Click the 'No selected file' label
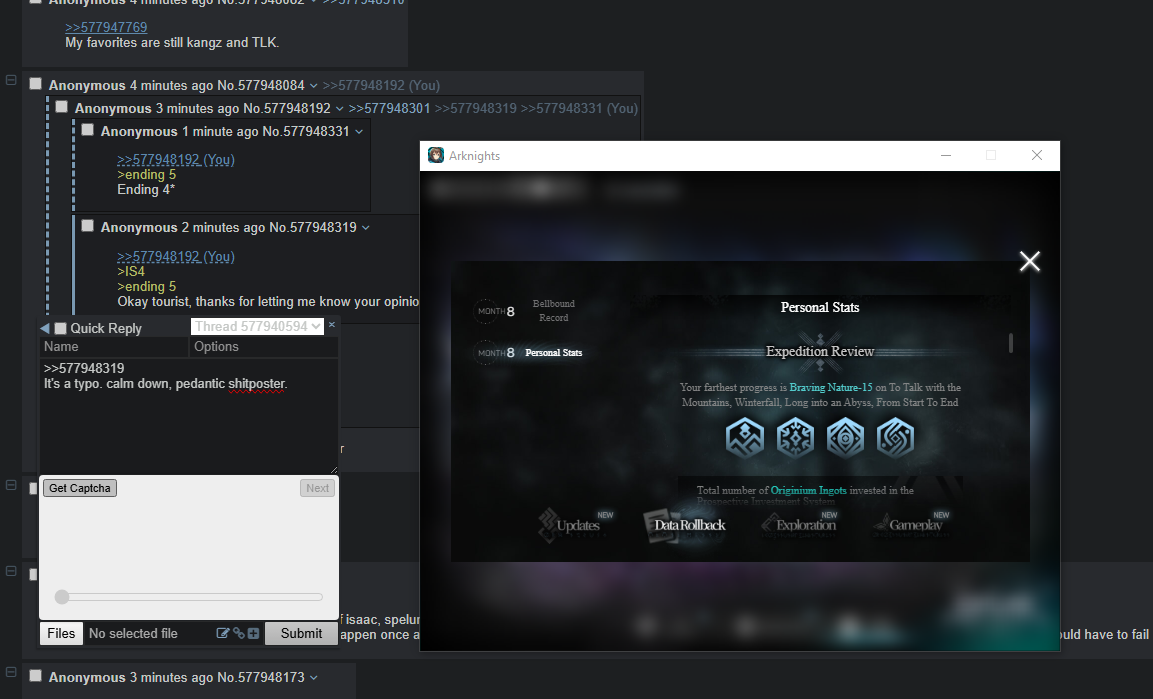Image resolution: width=1153 pixels, height=699 pixels. point(133,634)
